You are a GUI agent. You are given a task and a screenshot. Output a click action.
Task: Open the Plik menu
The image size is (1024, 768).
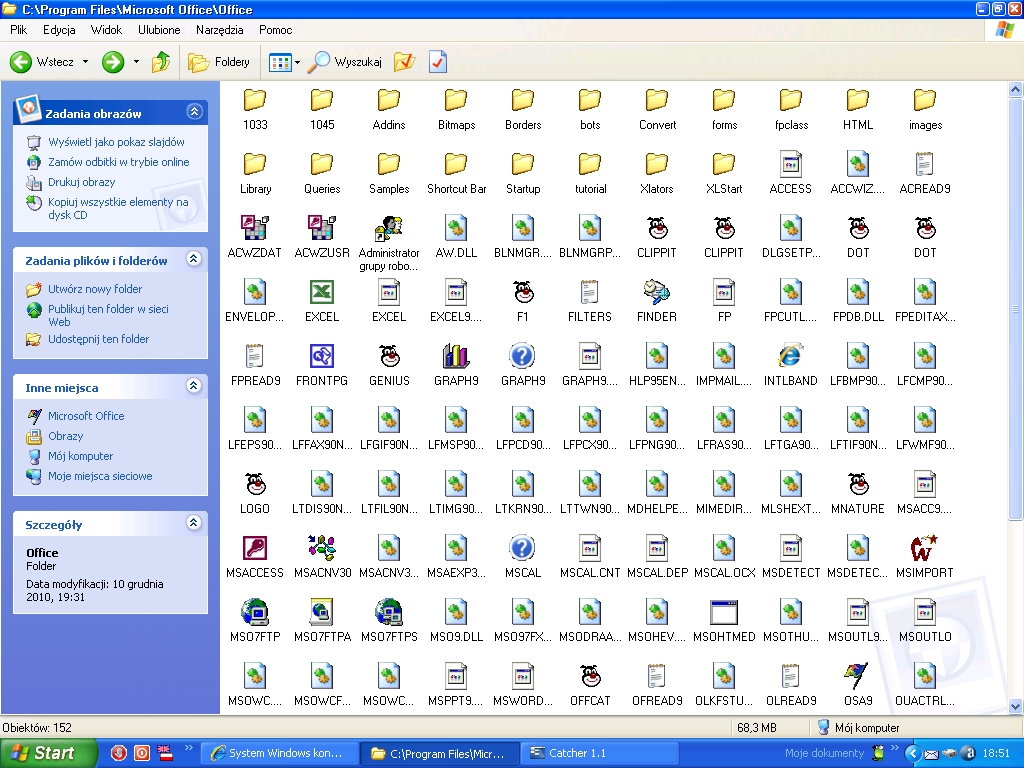tap(18, 30)
